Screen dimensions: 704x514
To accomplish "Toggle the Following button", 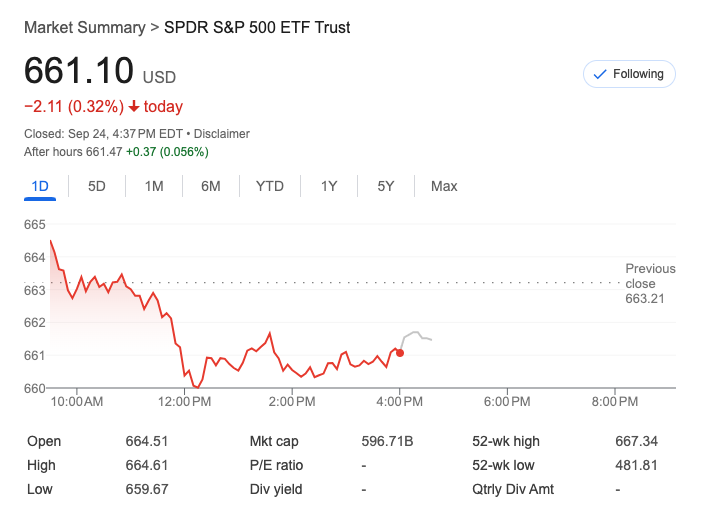I will click(x=629, y=74).
